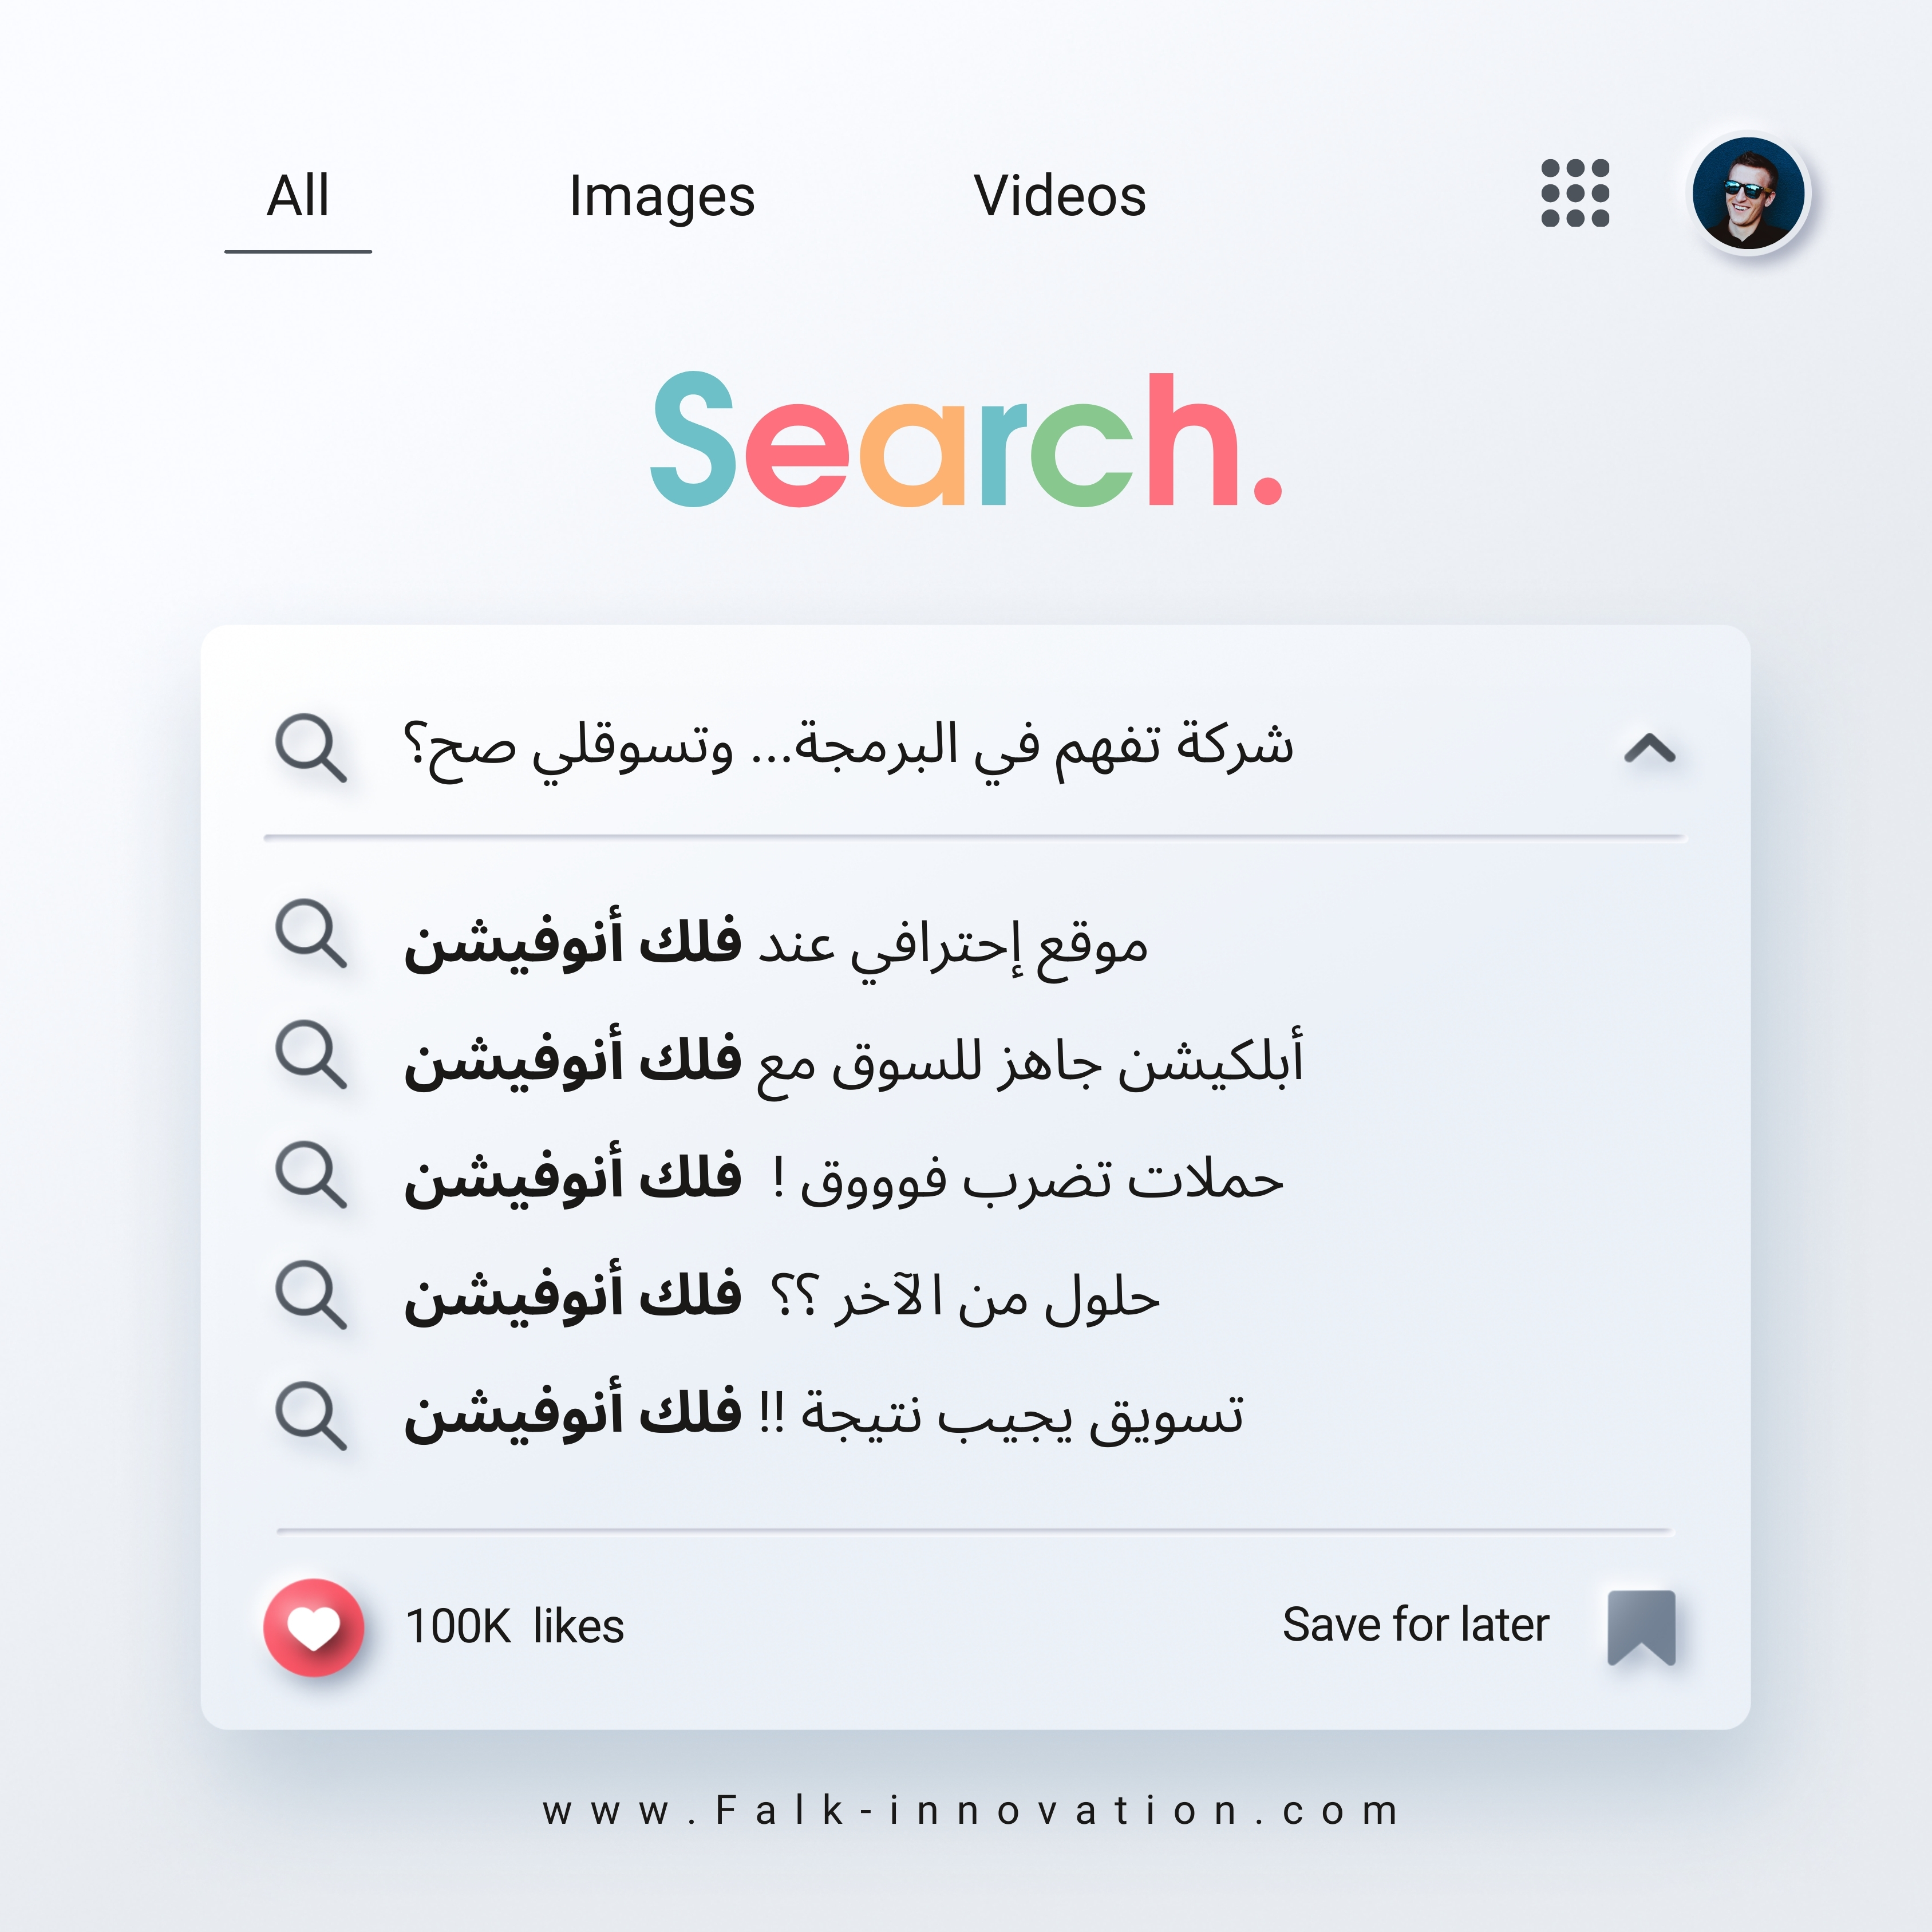Open the www.Falk-innovation.com link

click(x=970, y=1811)
